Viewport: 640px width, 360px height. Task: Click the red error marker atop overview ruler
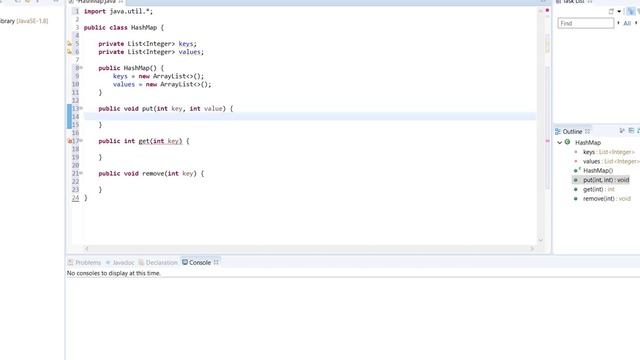pyautogui.click(x=547, y=10)
